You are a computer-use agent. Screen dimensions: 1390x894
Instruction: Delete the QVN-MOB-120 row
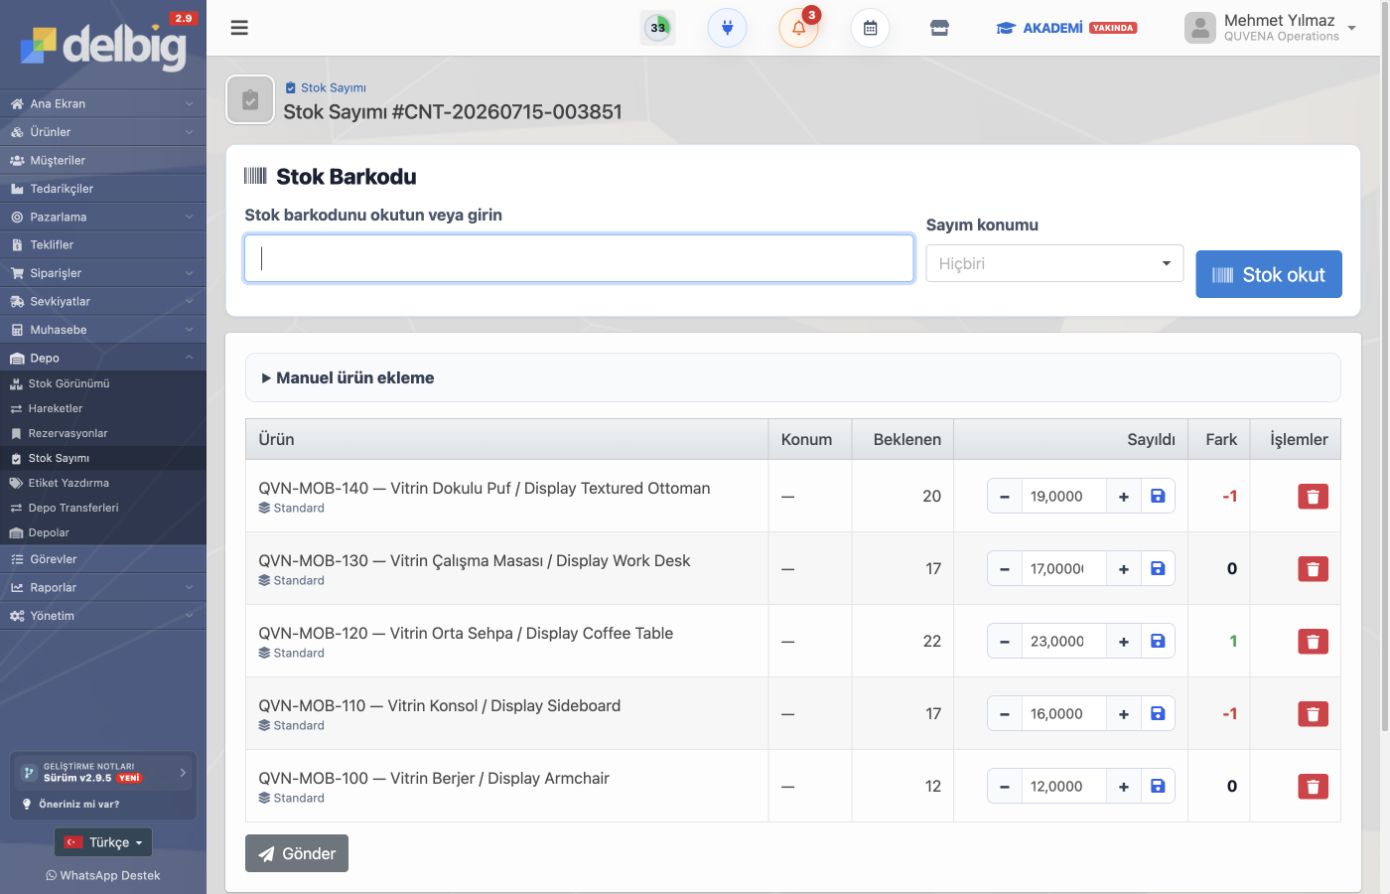pyautogui.click(x=1313, y=641)
